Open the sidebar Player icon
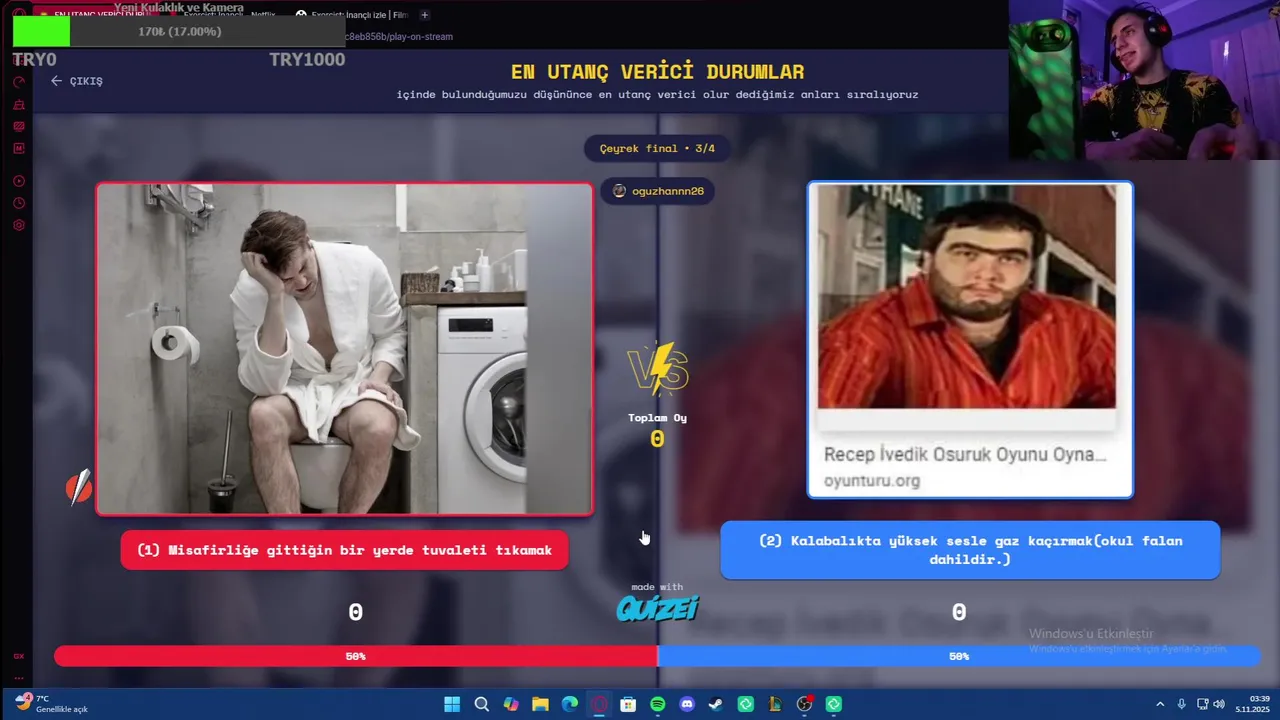This screenshot has width=1280, height=720. [x=19, y=181]
